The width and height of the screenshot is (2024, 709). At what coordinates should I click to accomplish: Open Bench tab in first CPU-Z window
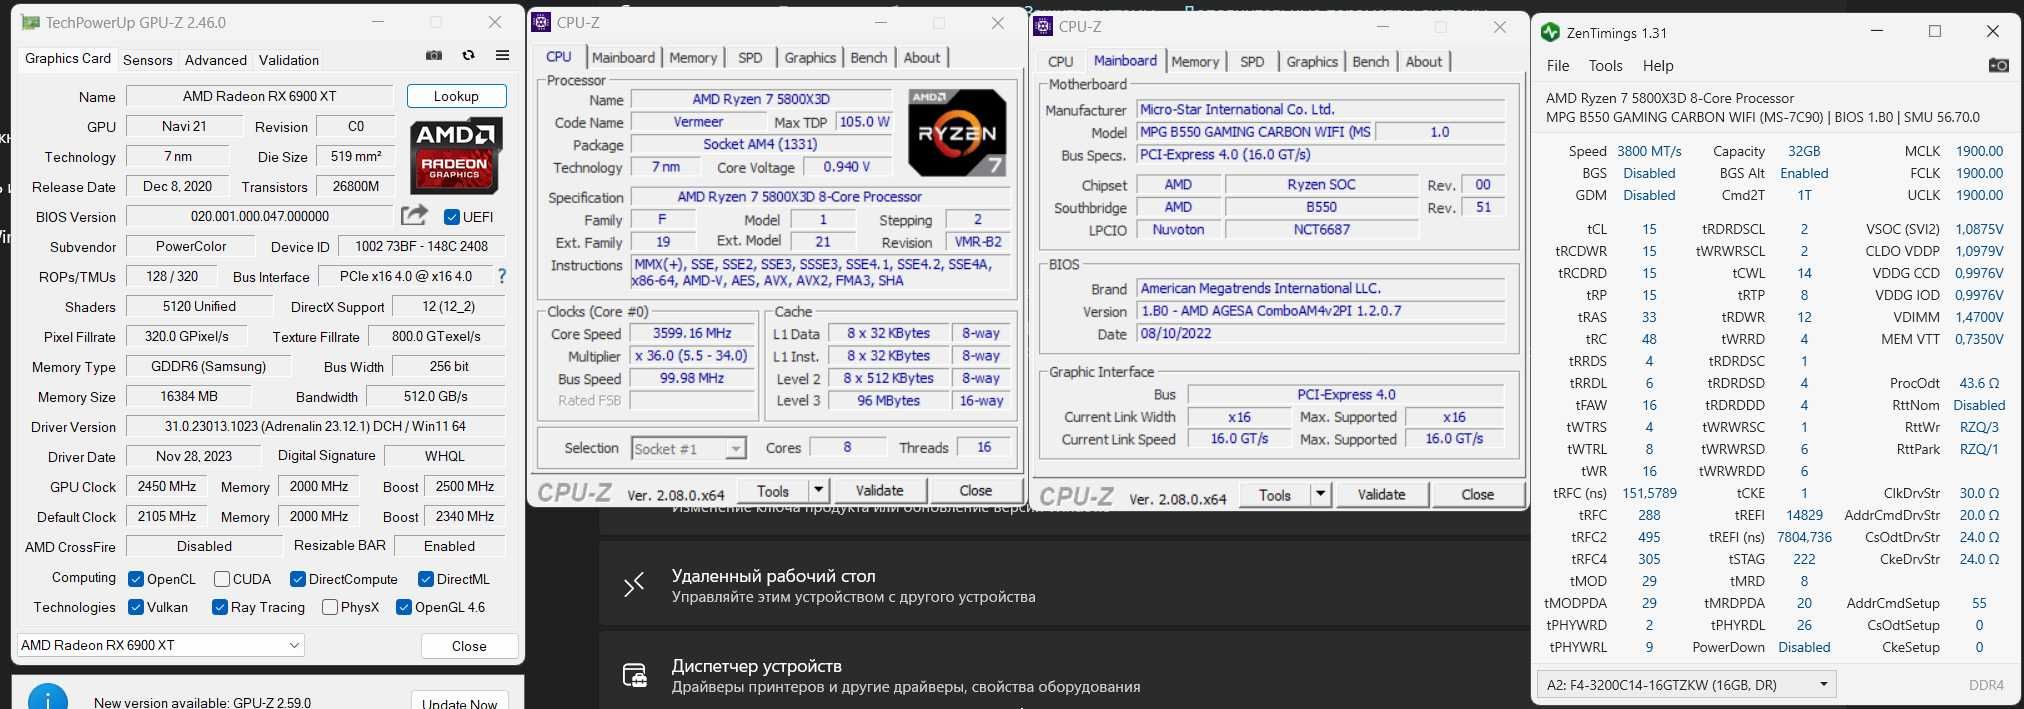click(x=869, y=57)
